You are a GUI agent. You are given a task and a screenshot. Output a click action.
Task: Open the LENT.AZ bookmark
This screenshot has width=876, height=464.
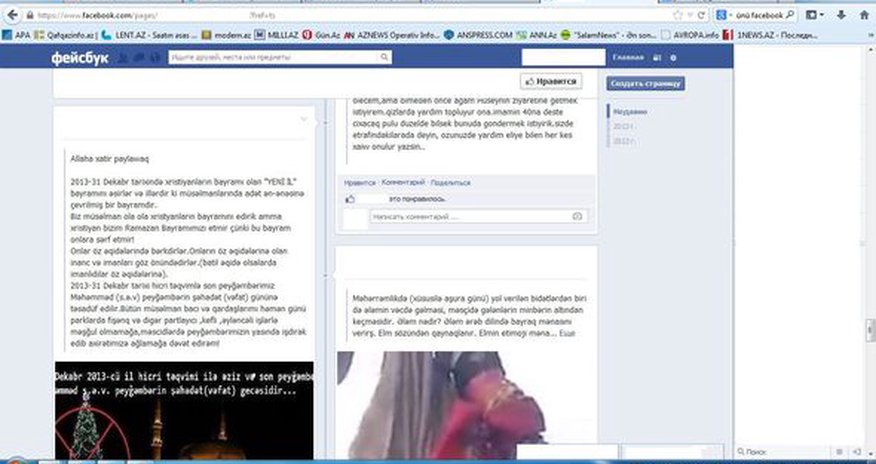(x=149, y=35)
